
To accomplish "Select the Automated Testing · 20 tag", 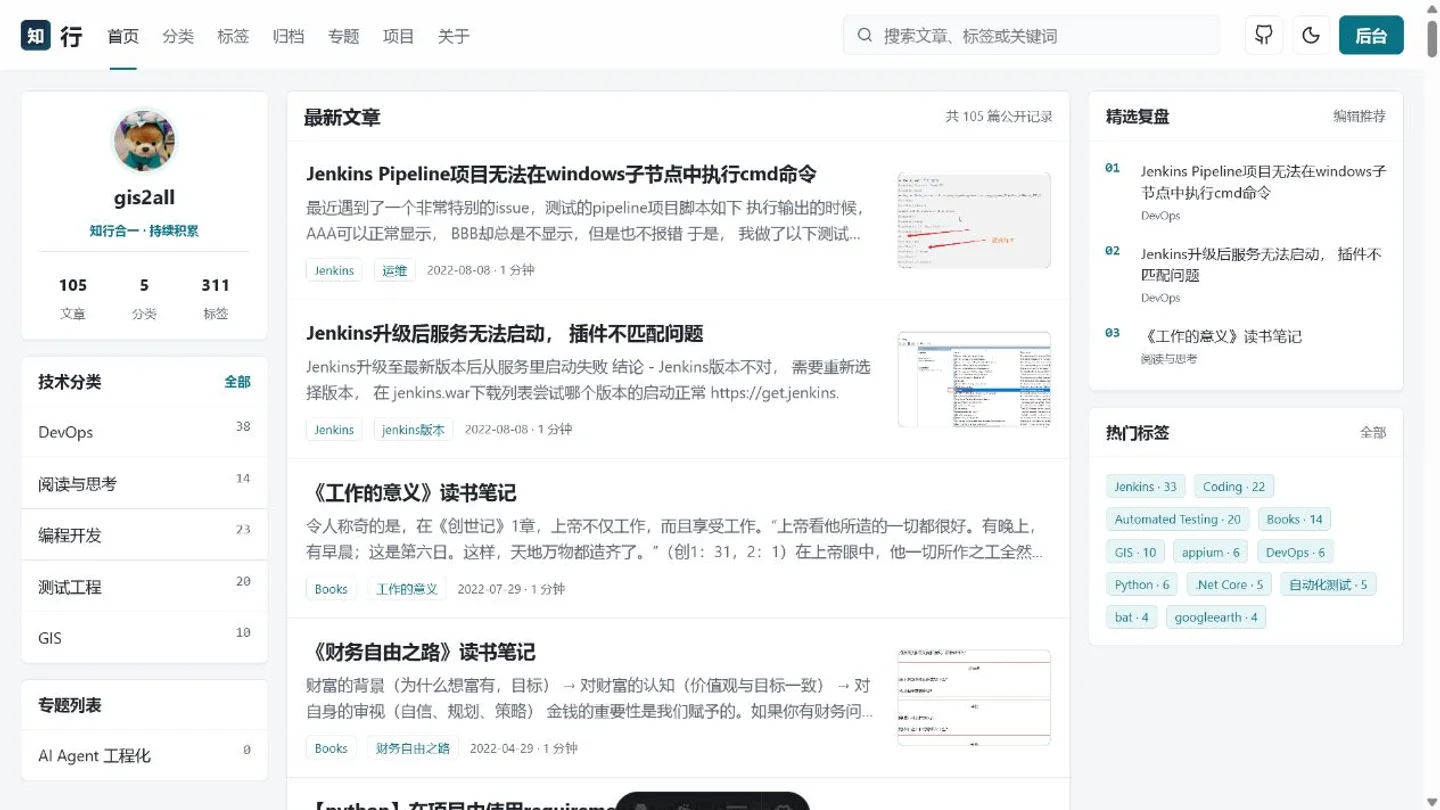I will point(1177,519).
